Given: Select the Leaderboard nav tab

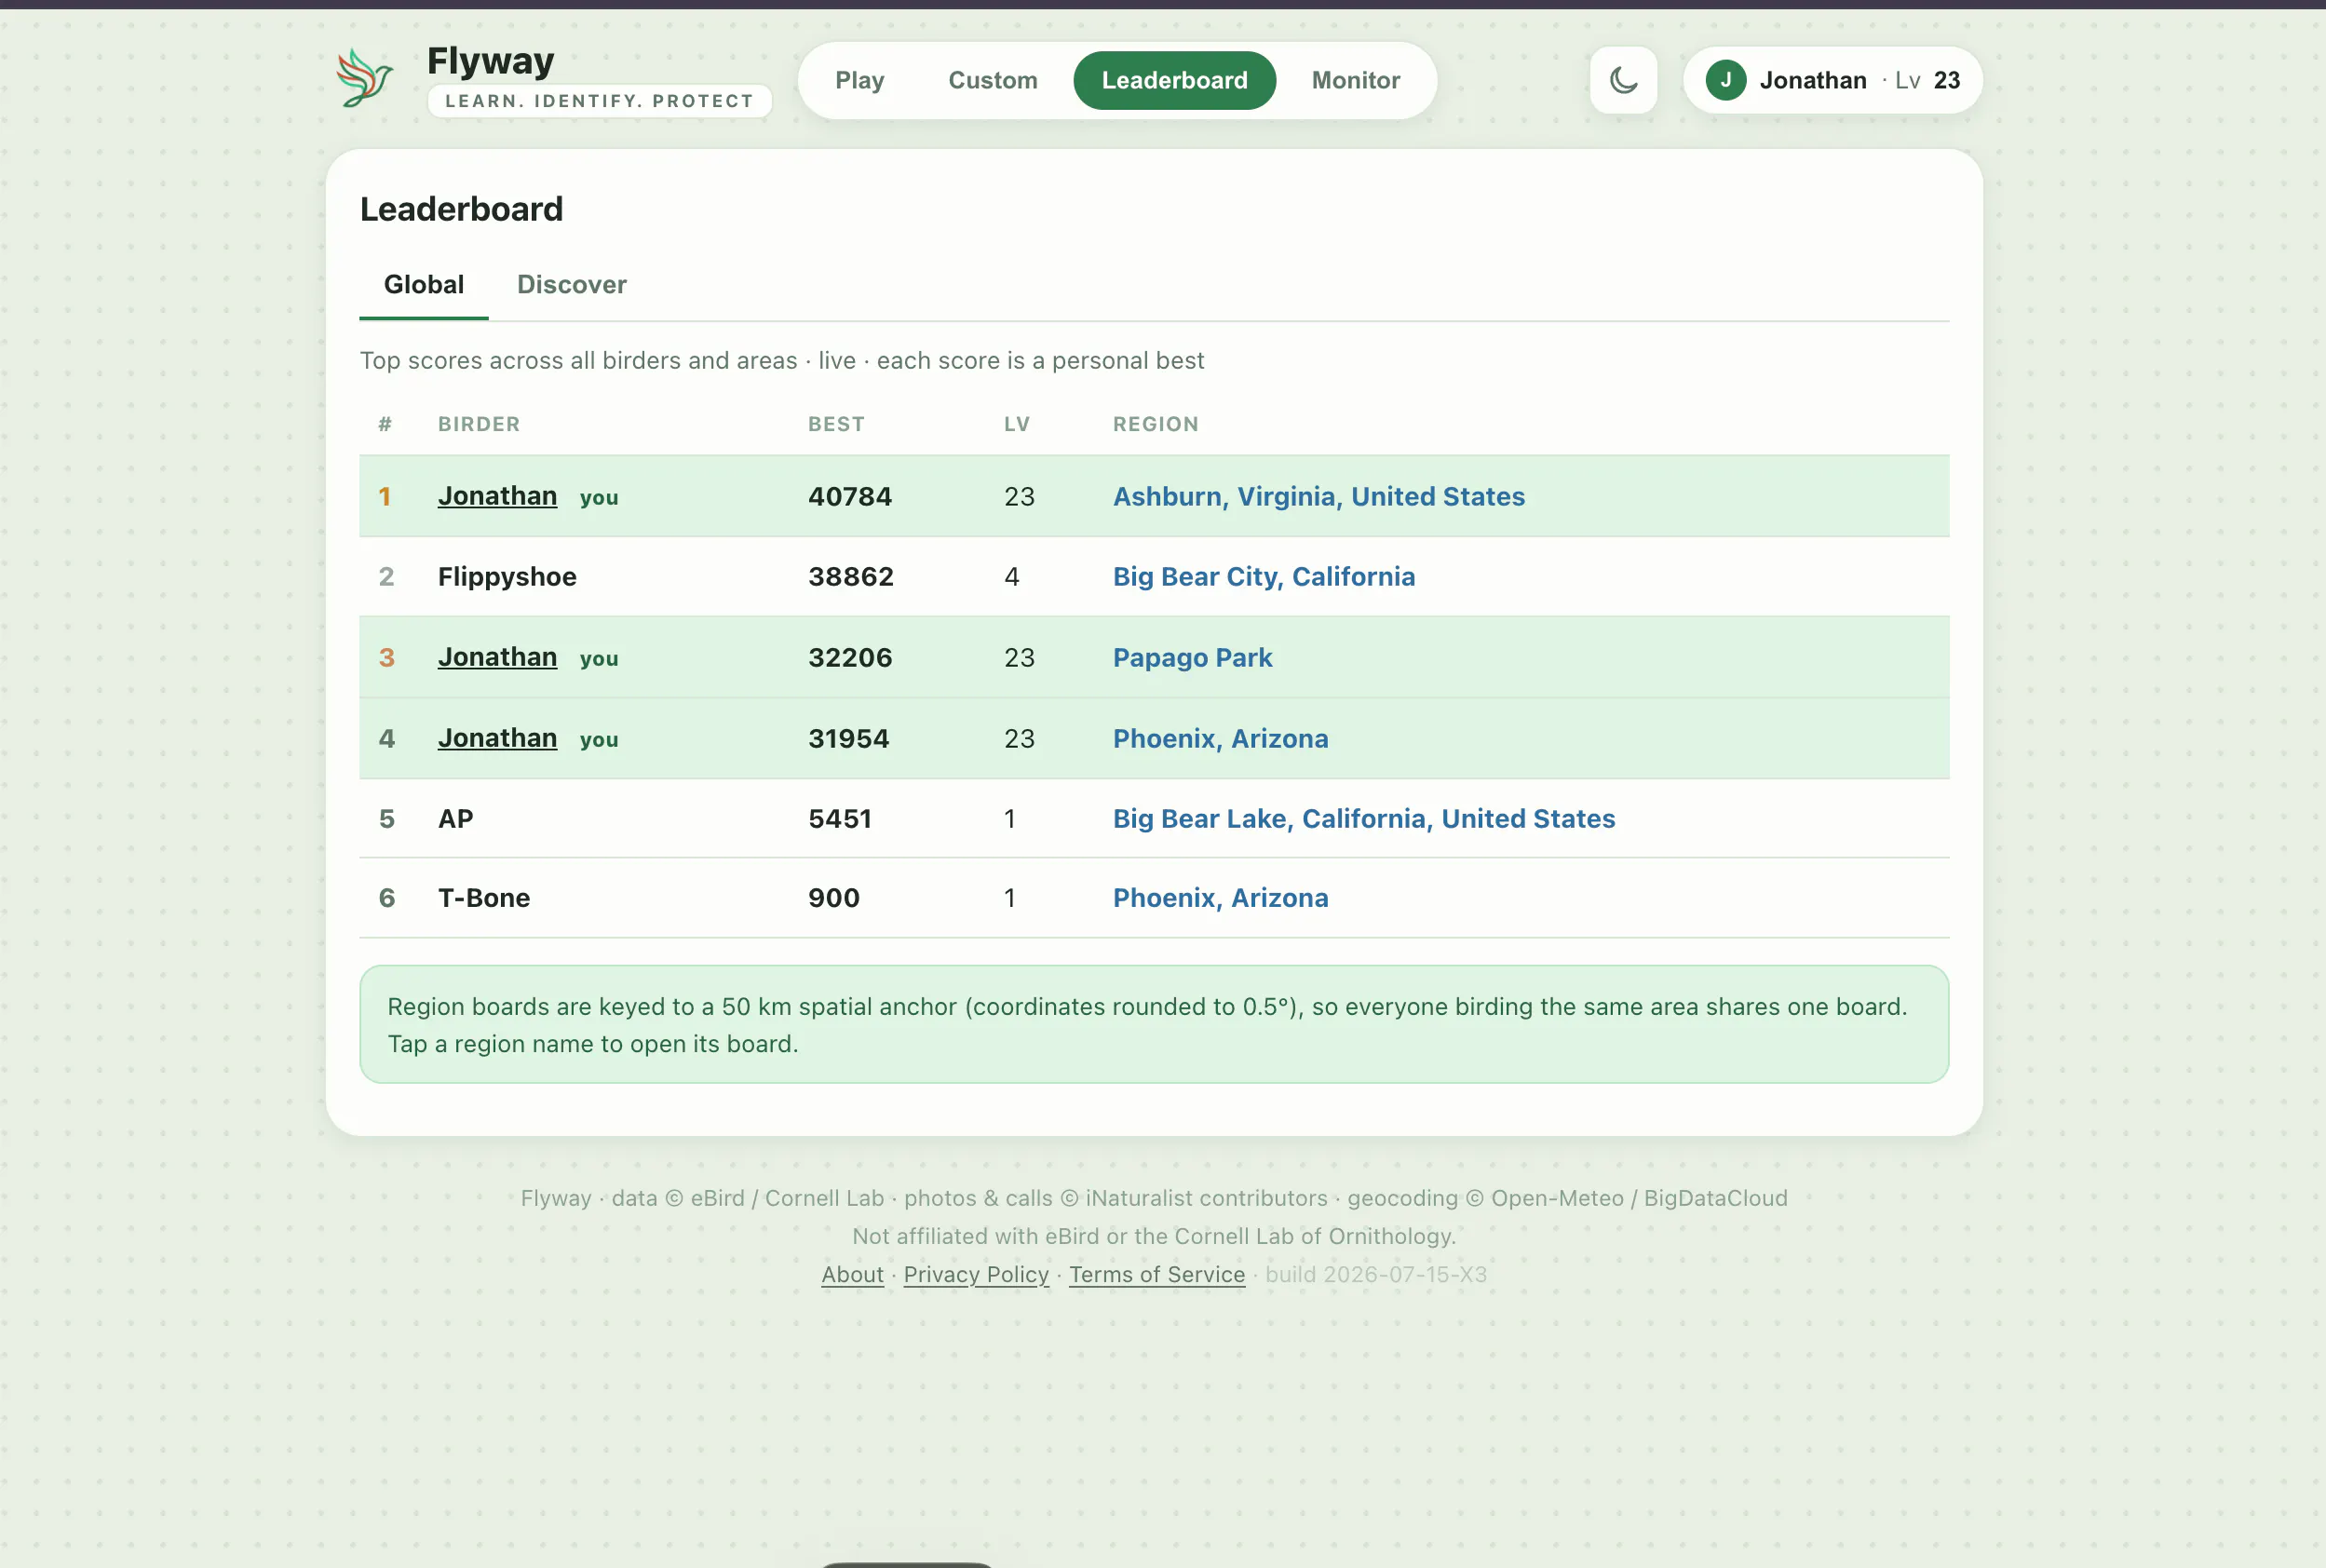Looking at the screenshot, I should click(x=1174, y=80).
